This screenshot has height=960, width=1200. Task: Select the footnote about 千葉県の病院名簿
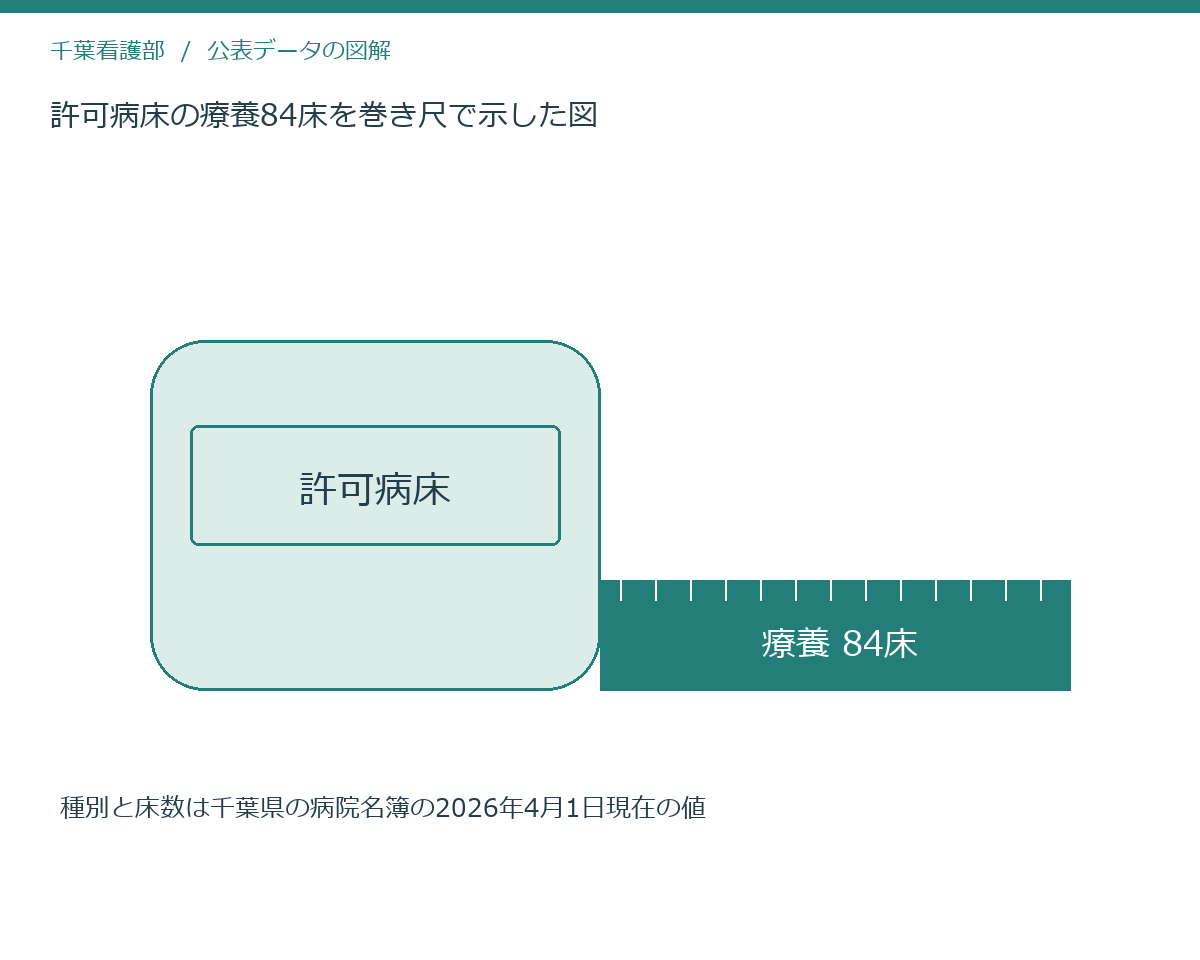point(383,807)
